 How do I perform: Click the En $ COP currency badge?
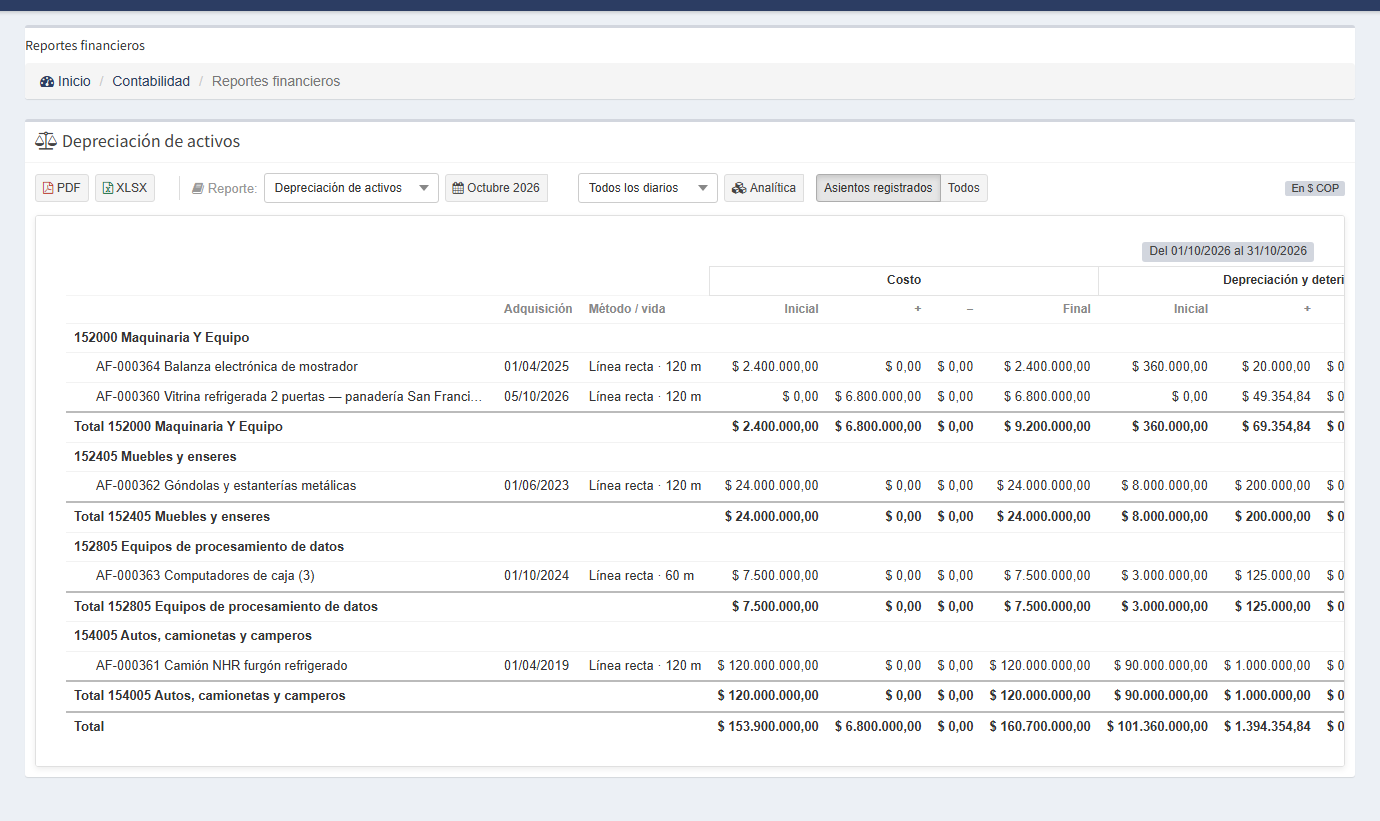tap(1315, 188)
